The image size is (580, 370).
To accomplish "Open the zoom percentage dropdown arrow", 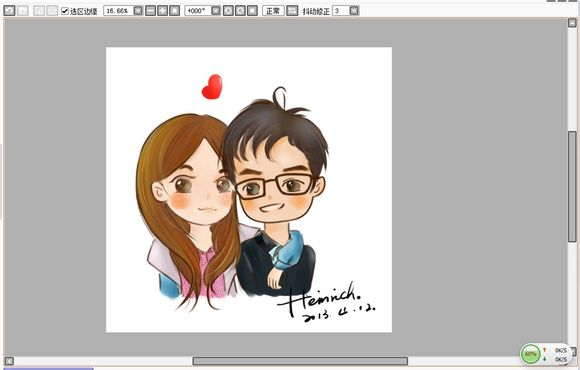I will [138, 11].
